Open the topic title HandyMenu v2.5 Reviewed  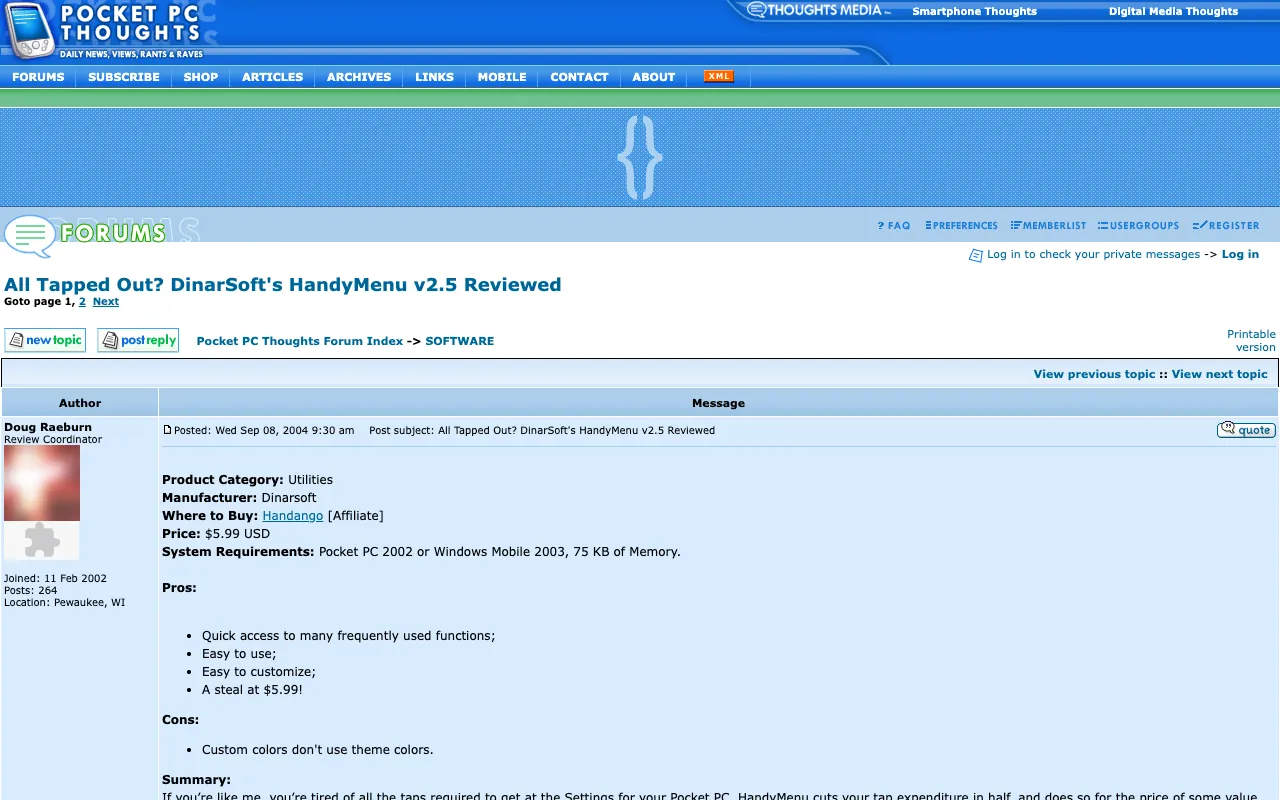[x=283, y=285]
